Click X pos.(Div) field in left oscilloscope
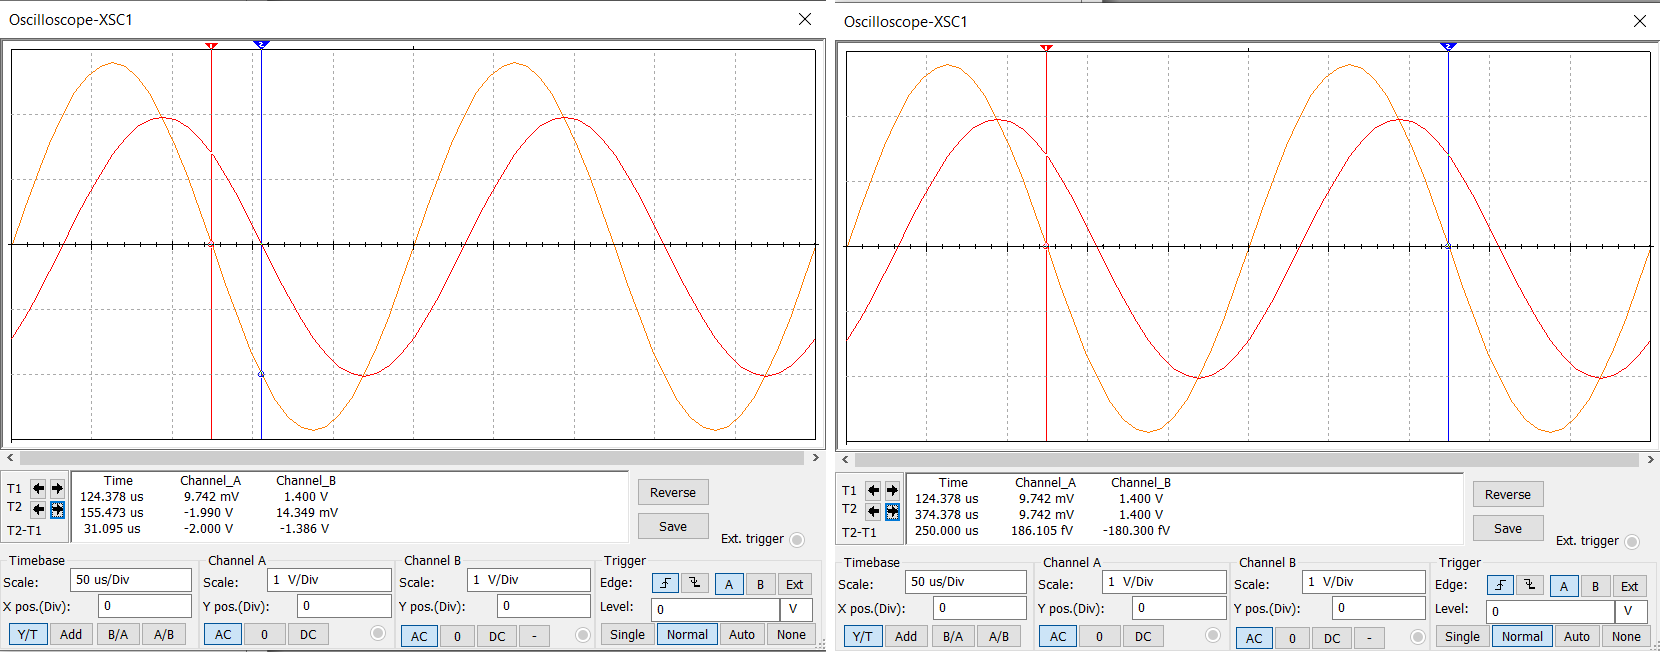Screen dimensions: 1660x652 tap(145, 606)
